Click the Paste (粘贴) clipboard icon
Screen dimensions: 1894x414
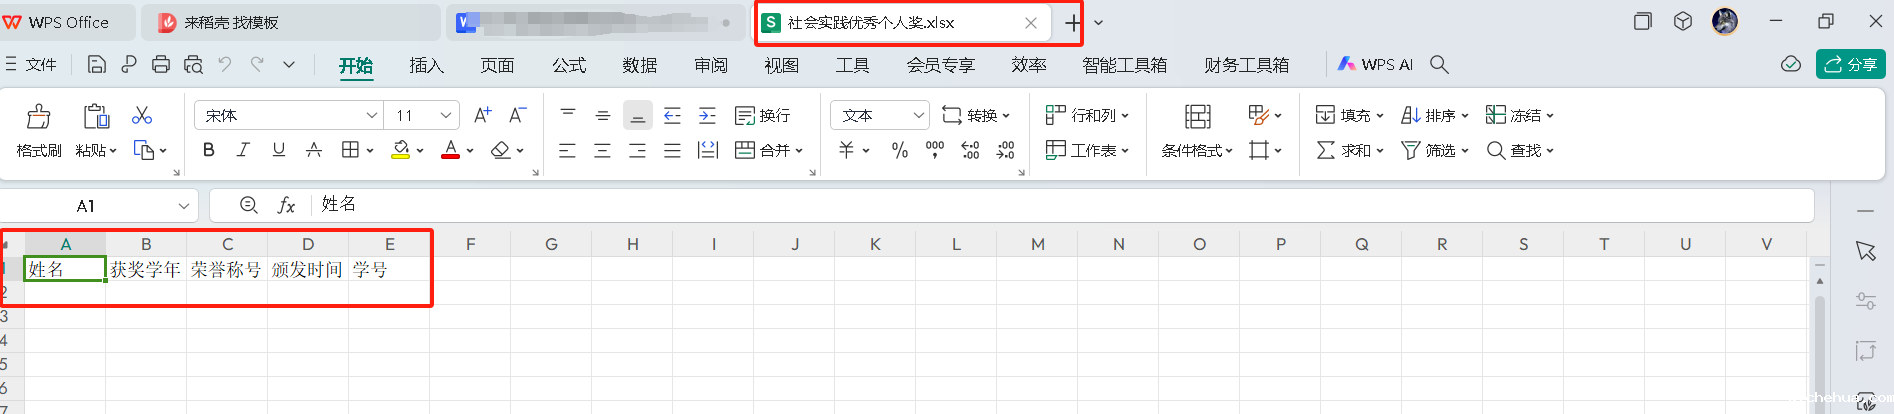(96, 116)
